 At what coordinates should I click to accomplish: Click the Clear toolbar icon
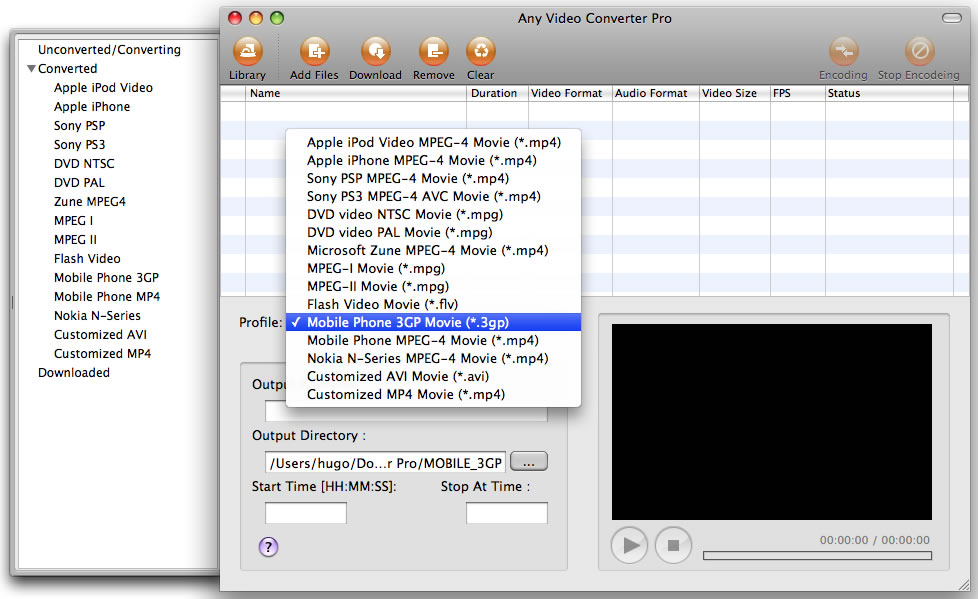click(x=481, y=52)
